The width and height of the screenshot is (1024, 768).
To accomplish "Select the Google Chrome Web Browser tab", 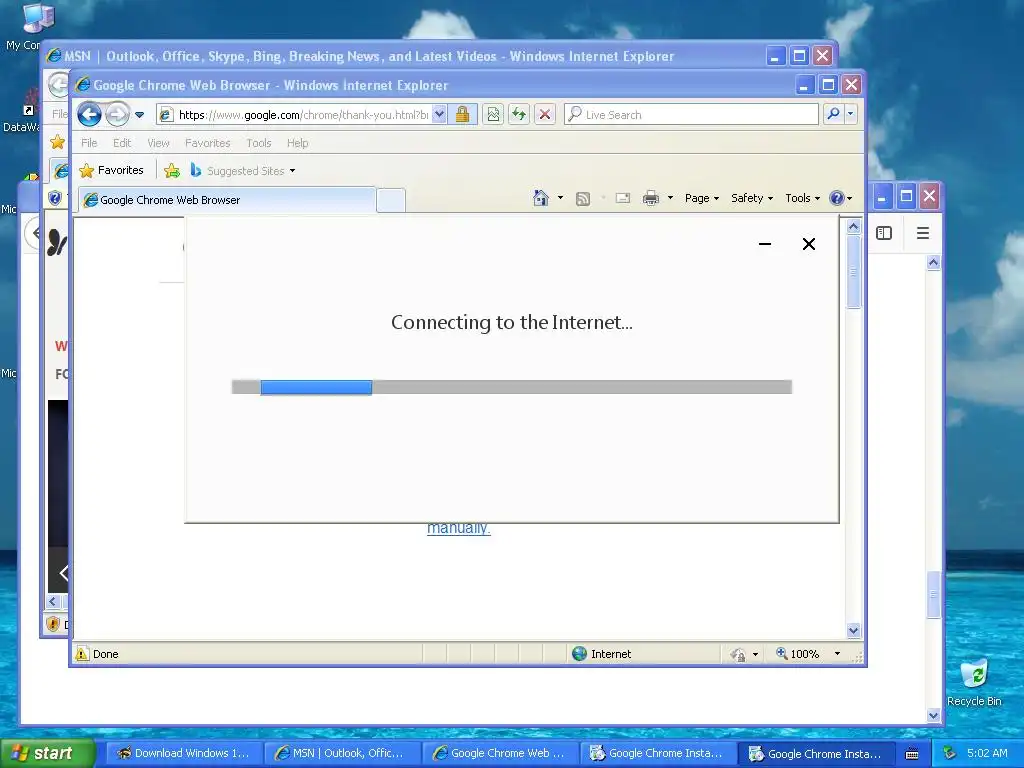I will tap(227, 200).
